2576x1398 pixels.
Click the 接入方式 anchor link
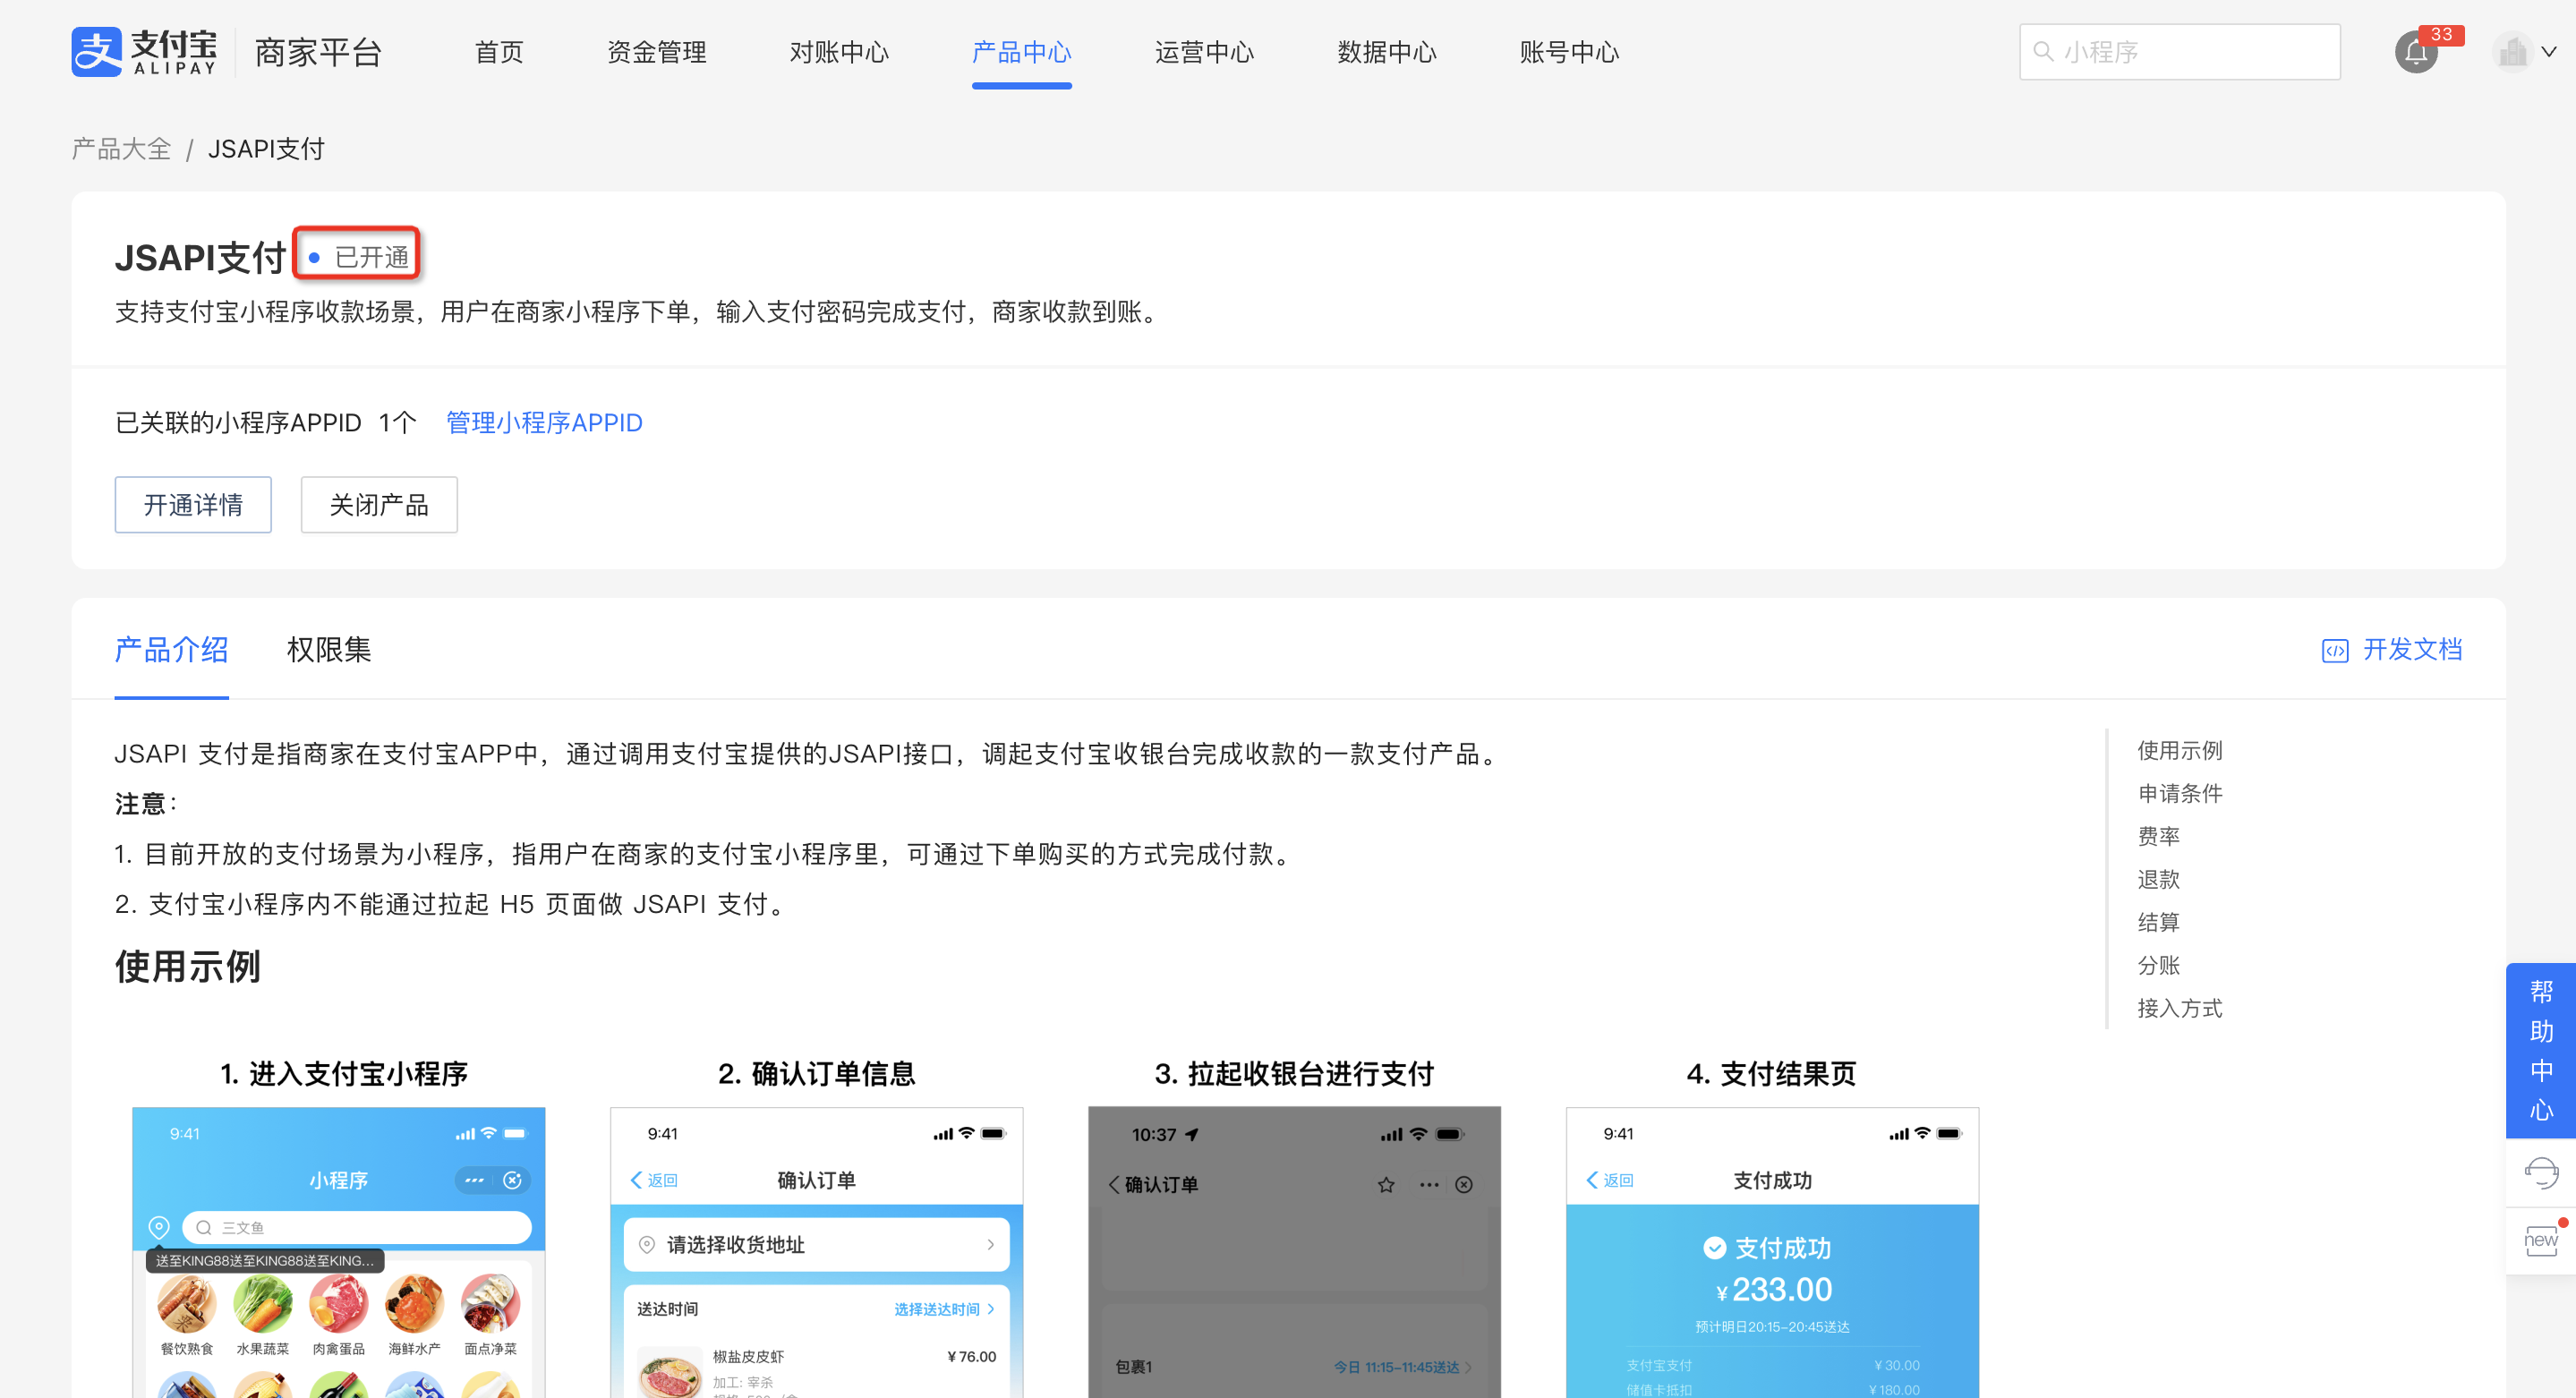click(x=2179, y=1008)
